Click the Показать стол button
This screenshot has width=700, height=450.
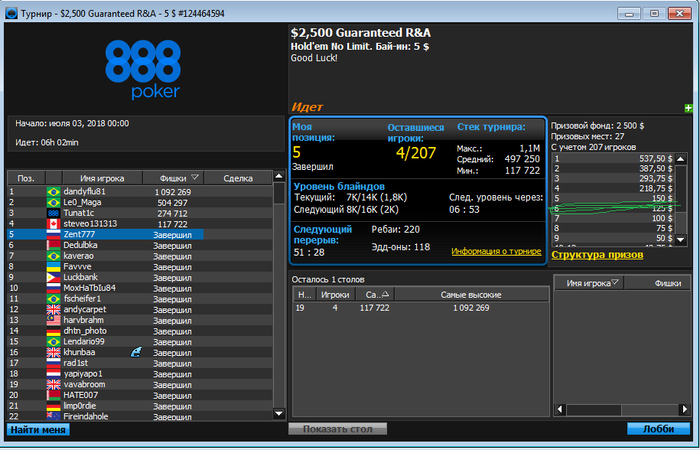point(338,429)
